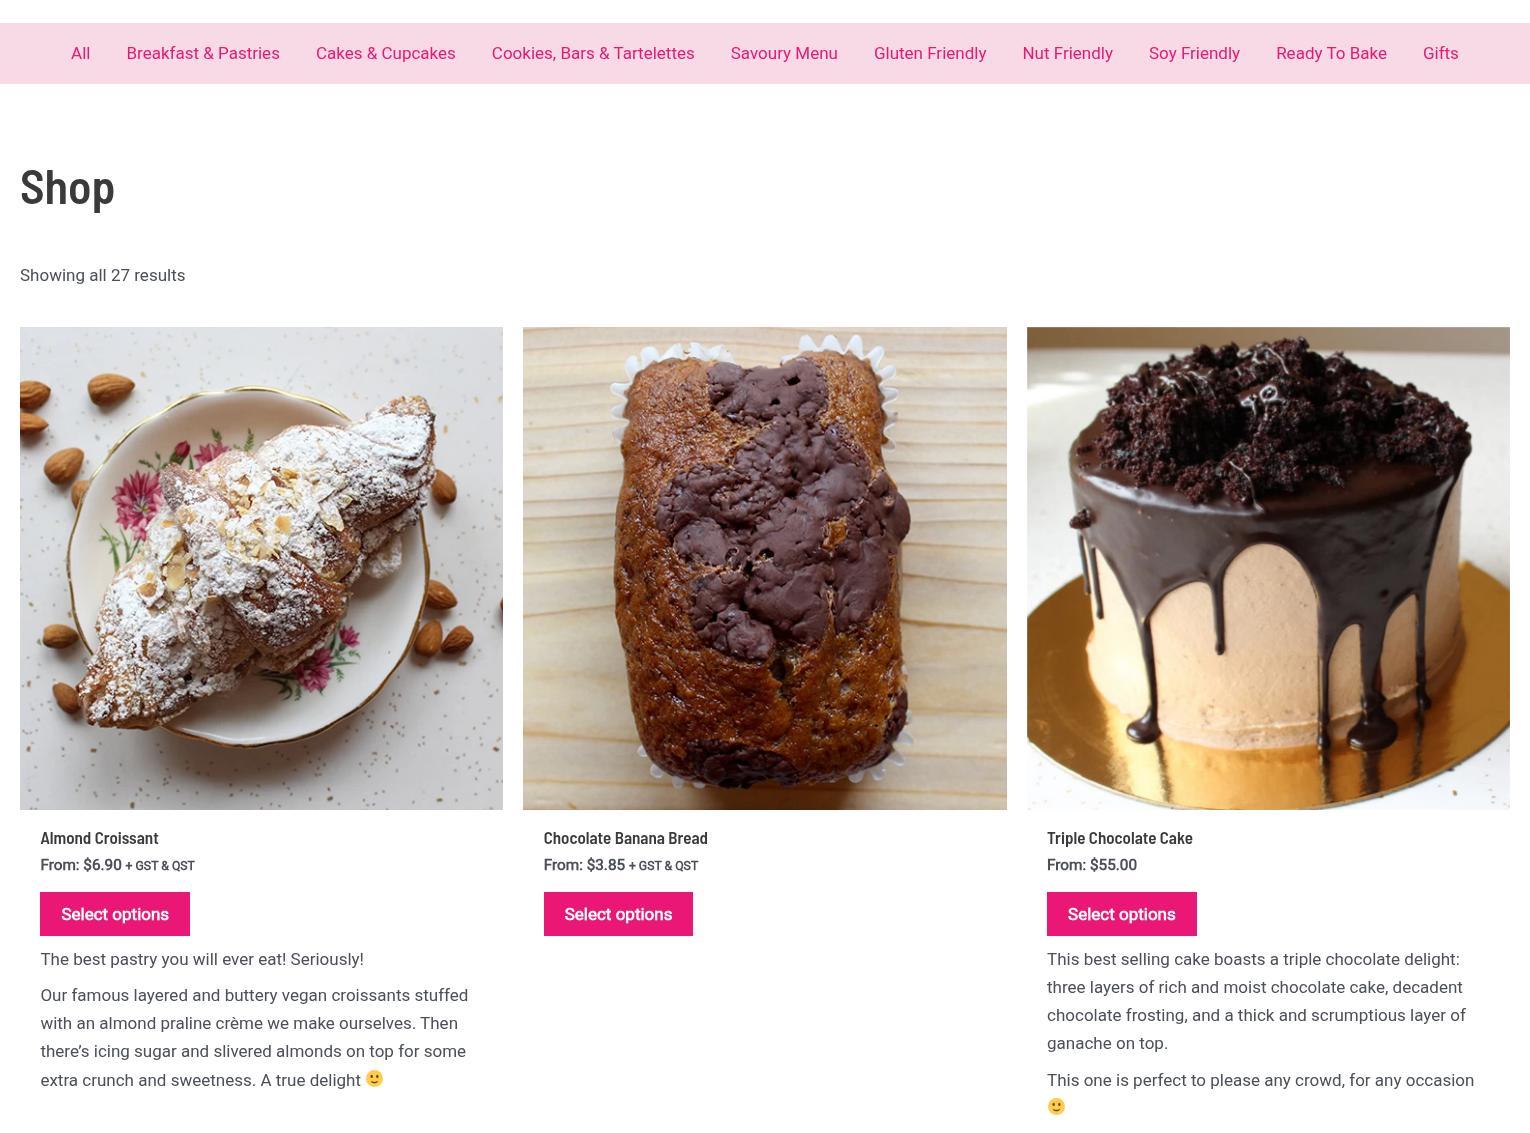Open the Gifts category

(1440, 54)
